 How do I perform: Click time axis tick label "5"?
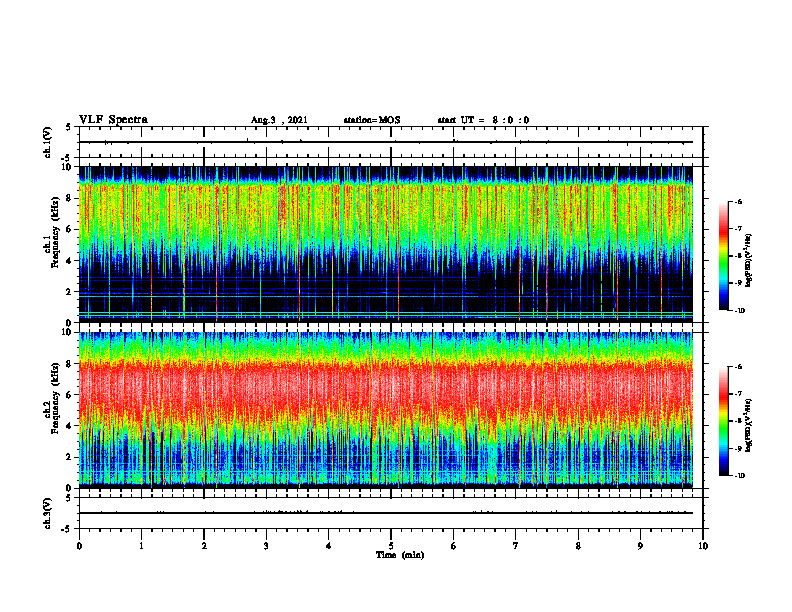[x=391, y=546]
